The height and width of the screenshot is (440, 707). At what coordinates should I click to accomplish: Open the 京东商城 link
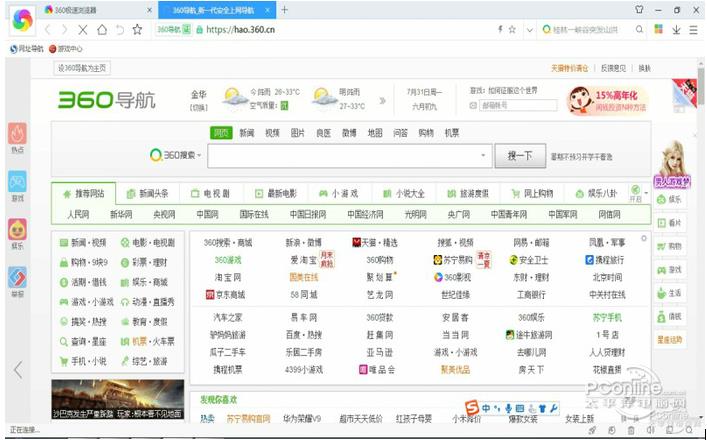(x=225, y=295)
